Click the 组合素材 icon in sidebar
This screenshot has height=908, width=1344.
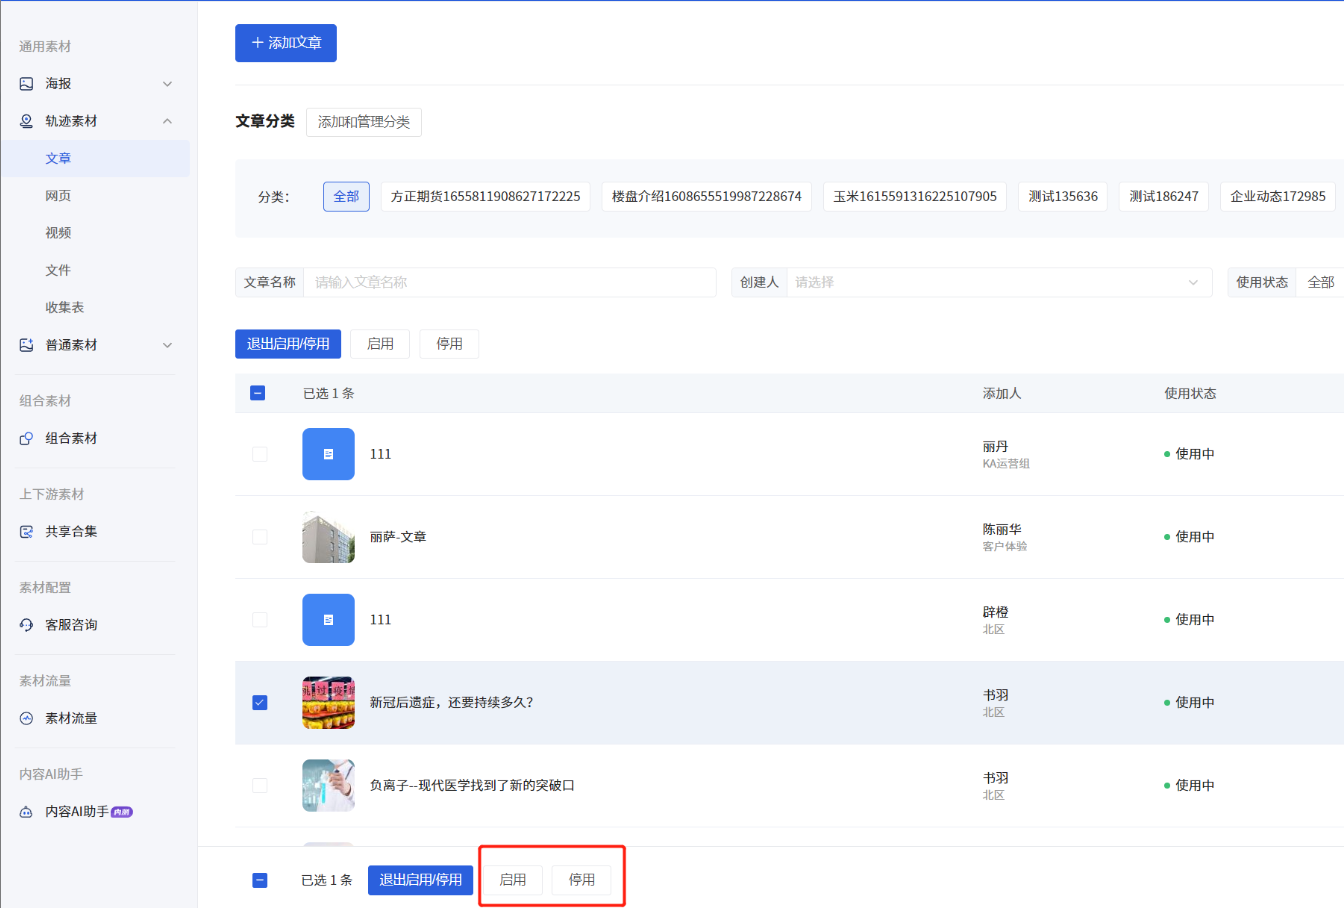point(27,438)
